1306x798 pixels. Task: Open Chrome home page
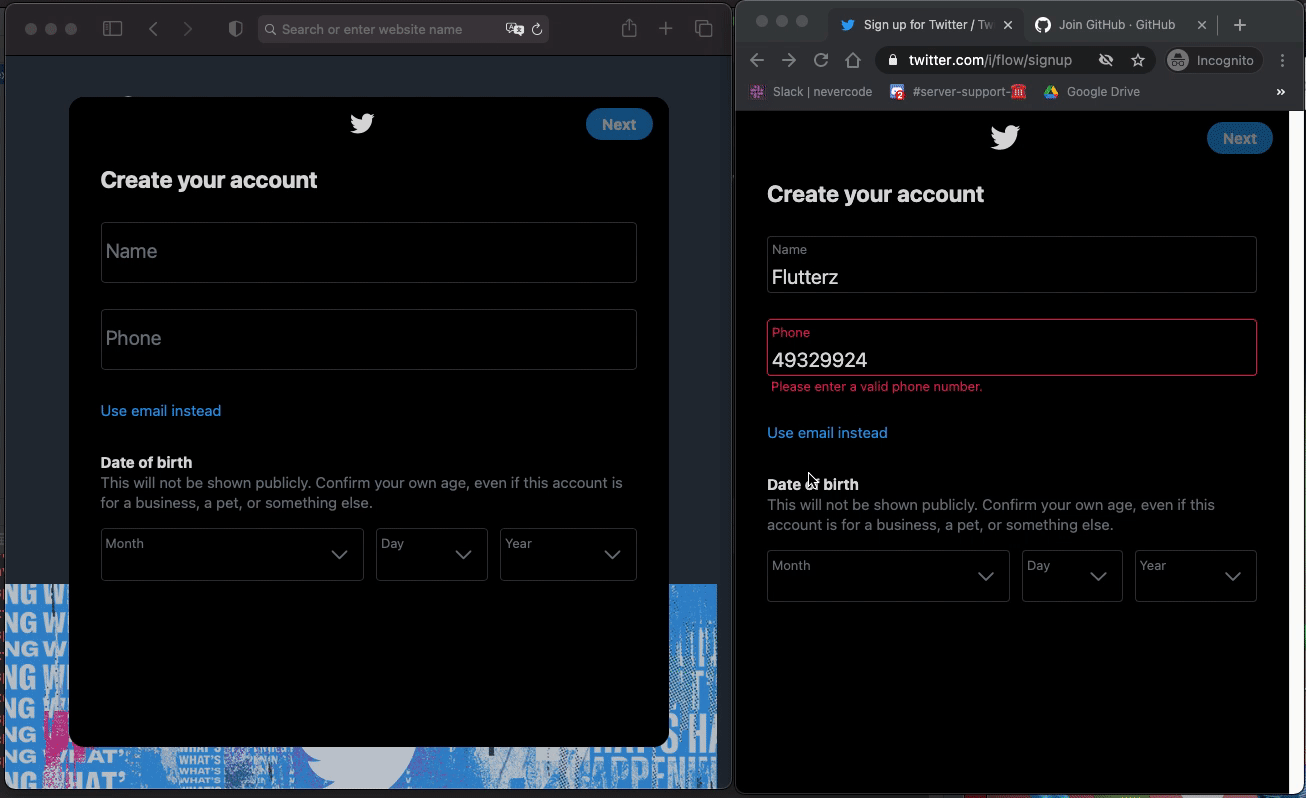[853, 60]
